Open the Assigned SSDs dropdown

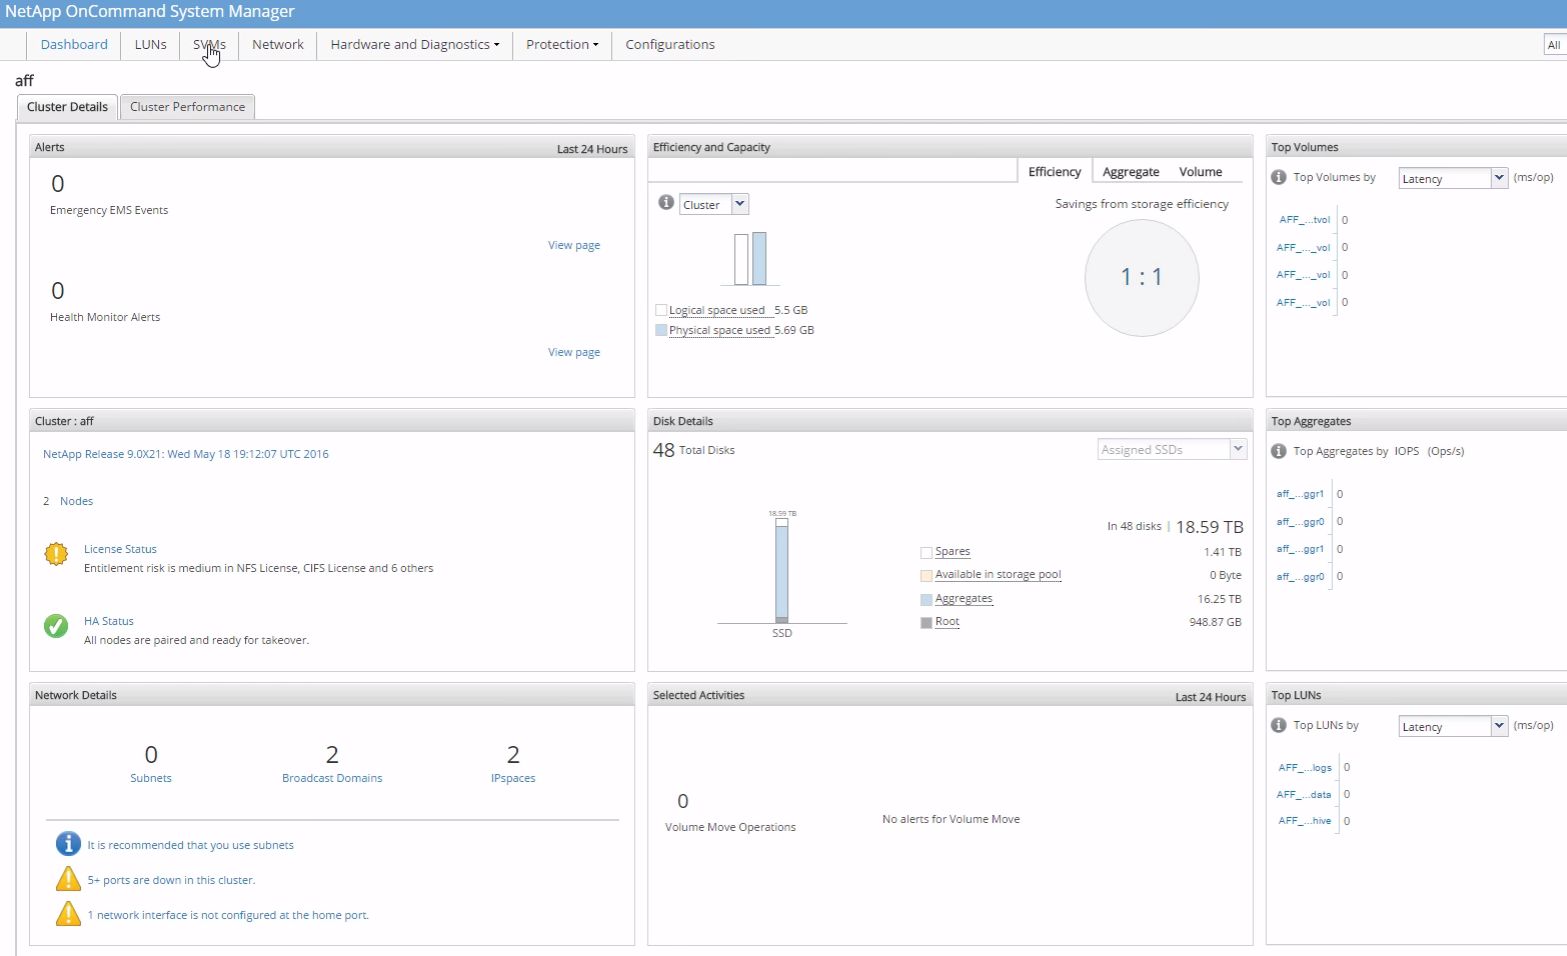pyautogui.click(x=1172, y=450)
